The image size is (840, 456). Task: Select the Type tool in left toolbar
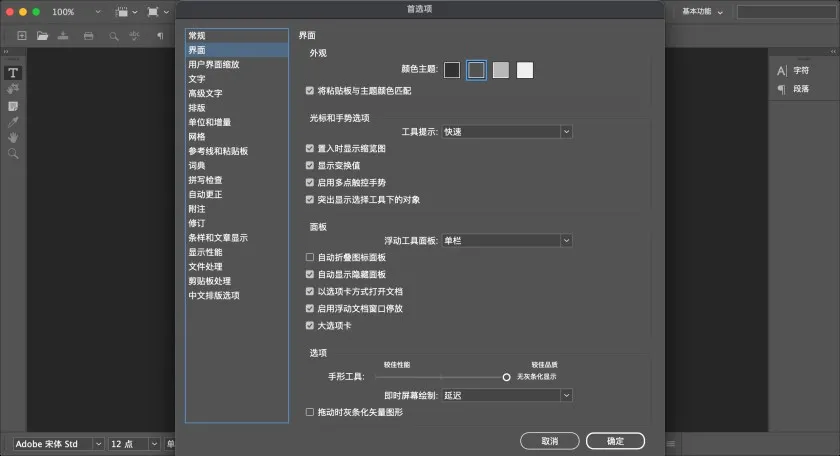pos(13,73)
